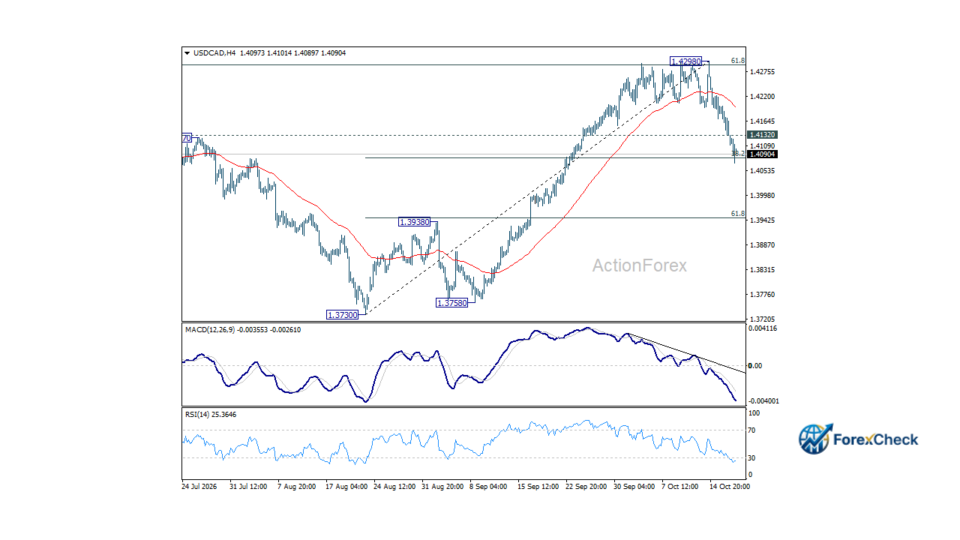The height and width of the screenshot is (540, 960).
Task: Click the RSI scale value 30
Action: point(752,458)
